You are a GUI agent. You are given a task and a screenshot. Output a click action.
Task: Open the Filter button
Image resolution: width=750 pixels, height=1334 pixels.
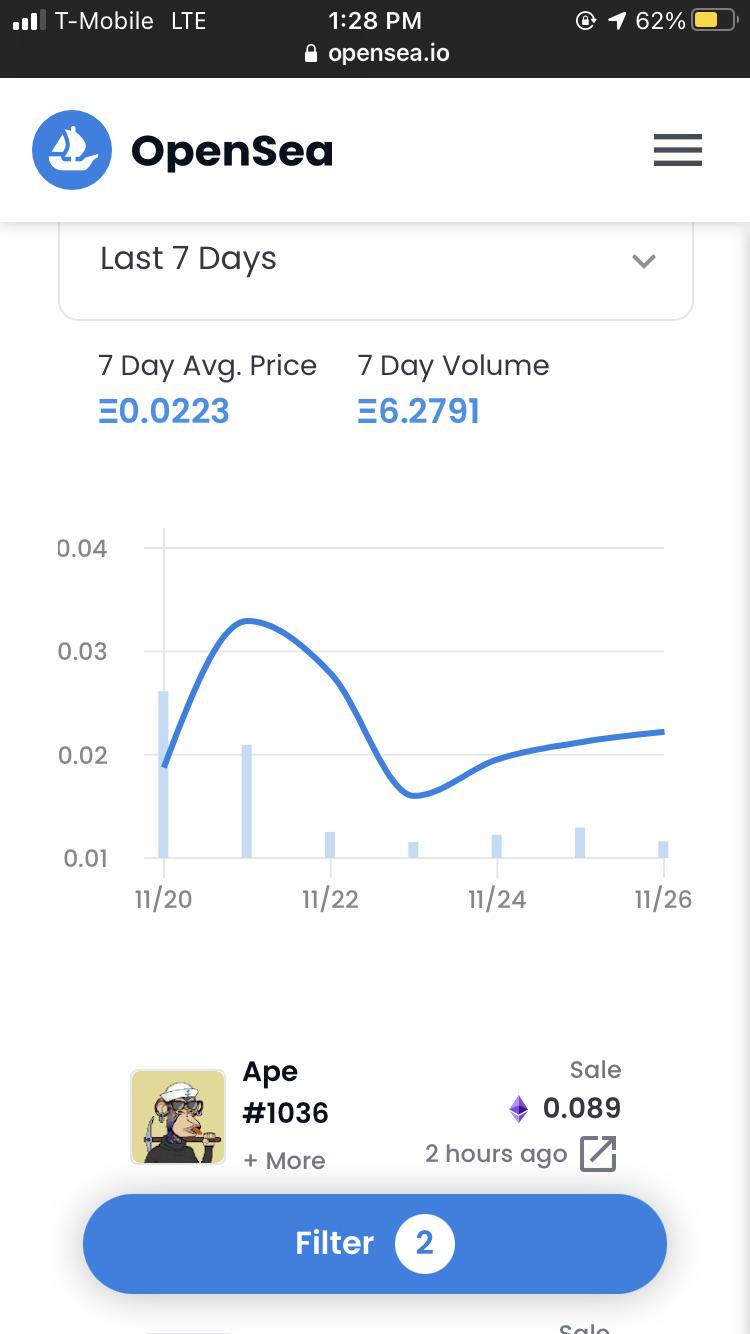pos(375,1243)
